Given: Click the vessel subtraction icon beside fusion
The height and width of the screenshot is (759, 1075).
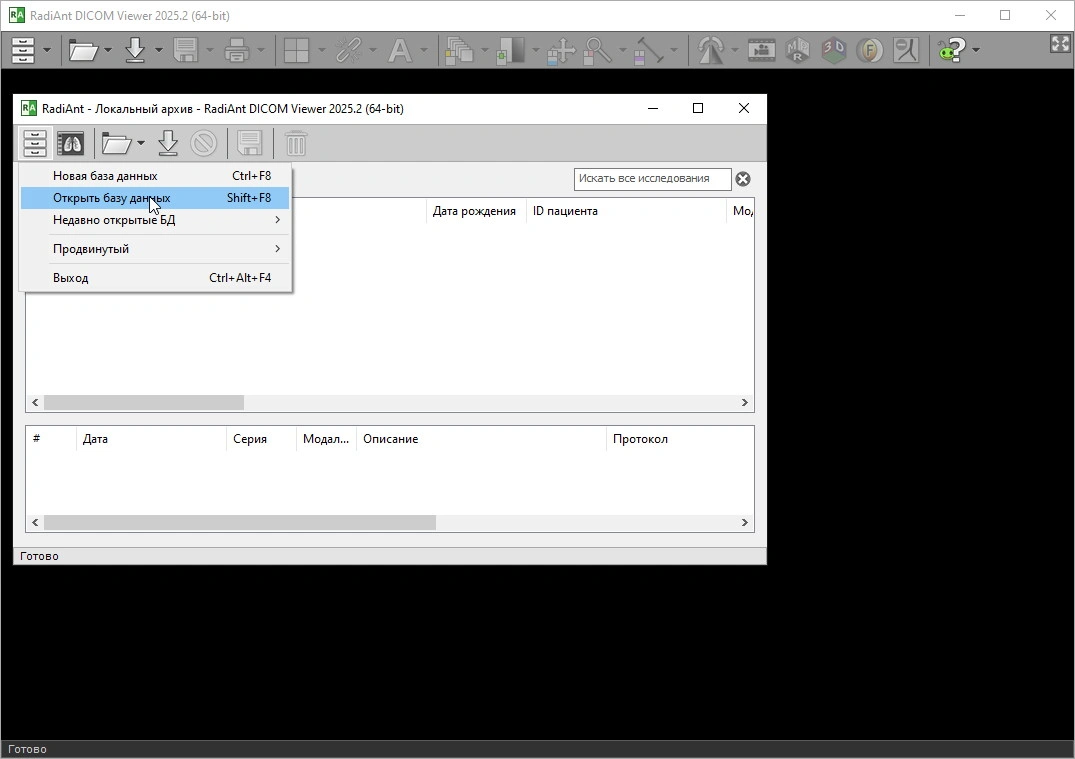Looking at the screenshot, I should [906, 50].
